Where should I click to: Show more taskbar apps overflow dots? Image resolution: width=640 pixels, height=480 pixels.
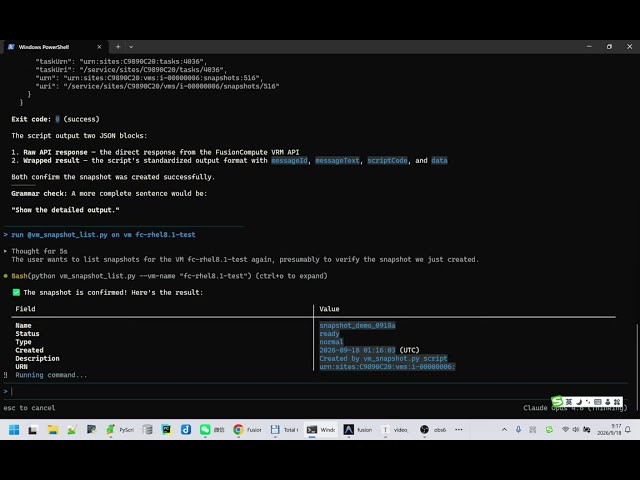click(x=459, y=429)
